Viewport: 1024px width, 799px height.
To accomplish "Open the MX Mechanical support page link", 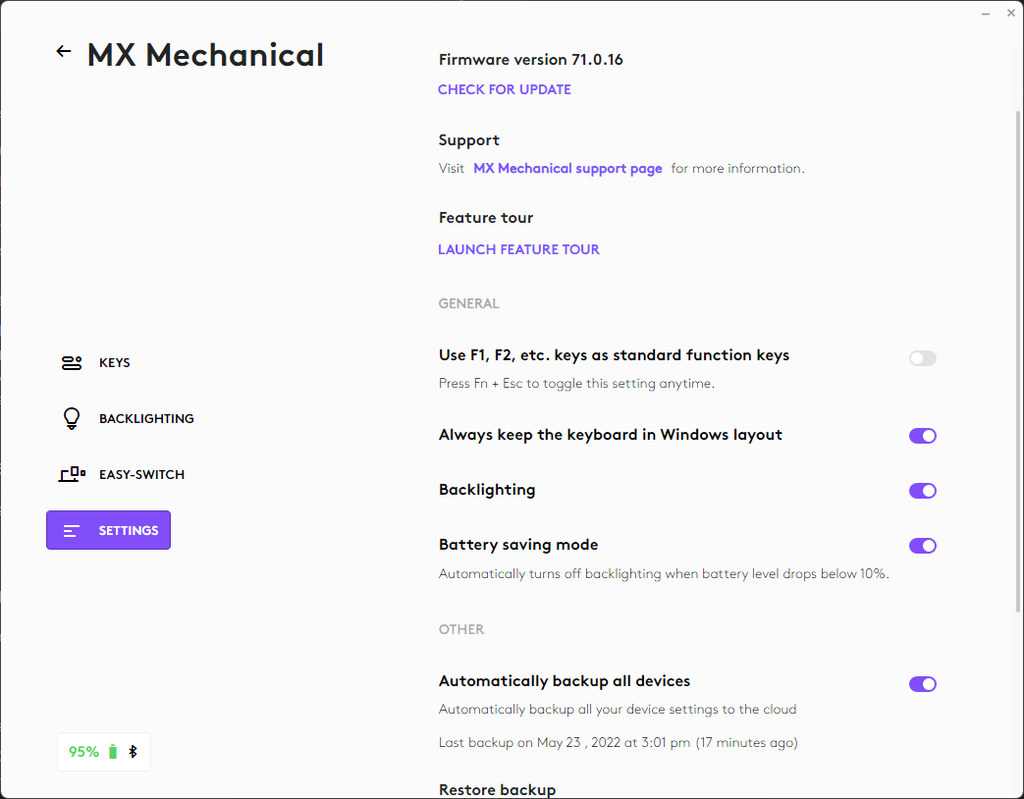I will 567,169.
